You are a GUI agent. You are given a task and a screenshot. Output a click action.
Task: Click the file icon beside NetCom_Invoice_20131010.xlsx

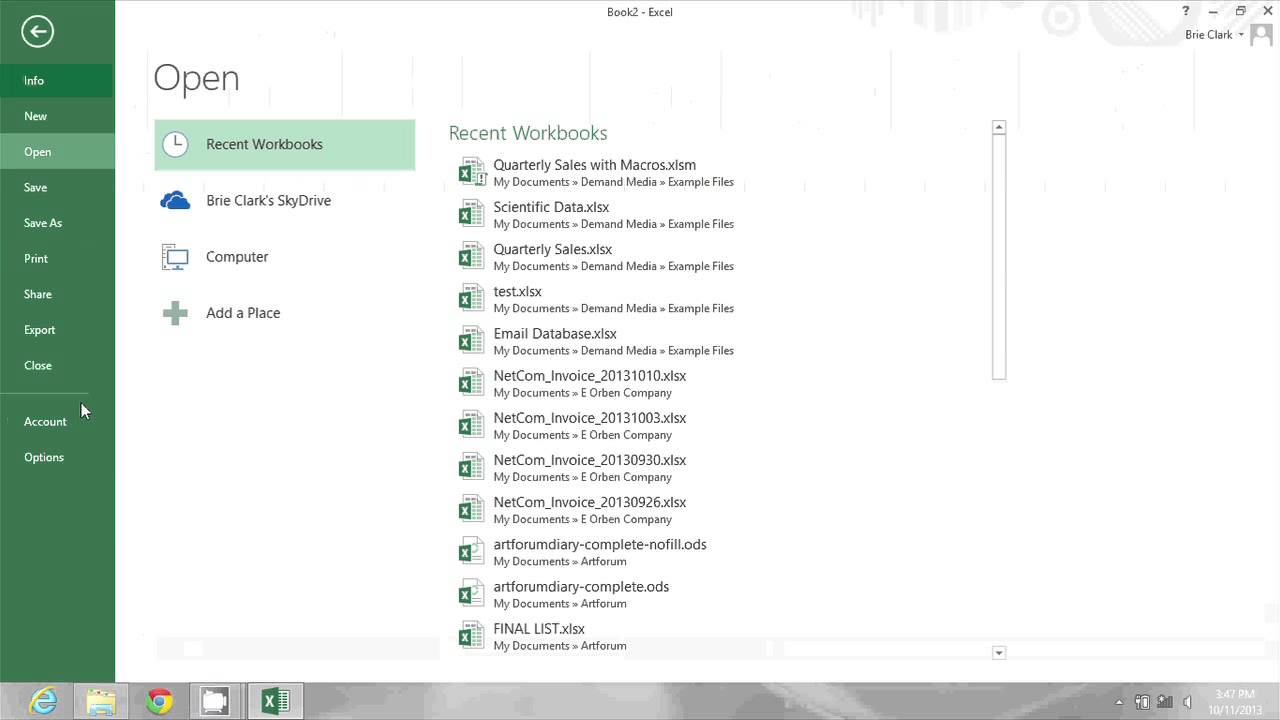[x=471, y=382]
